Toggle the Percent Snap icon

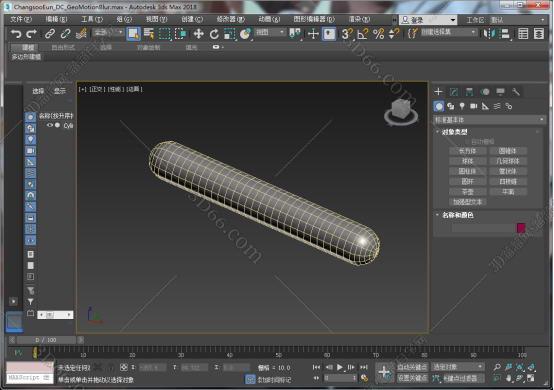[378, 34]
